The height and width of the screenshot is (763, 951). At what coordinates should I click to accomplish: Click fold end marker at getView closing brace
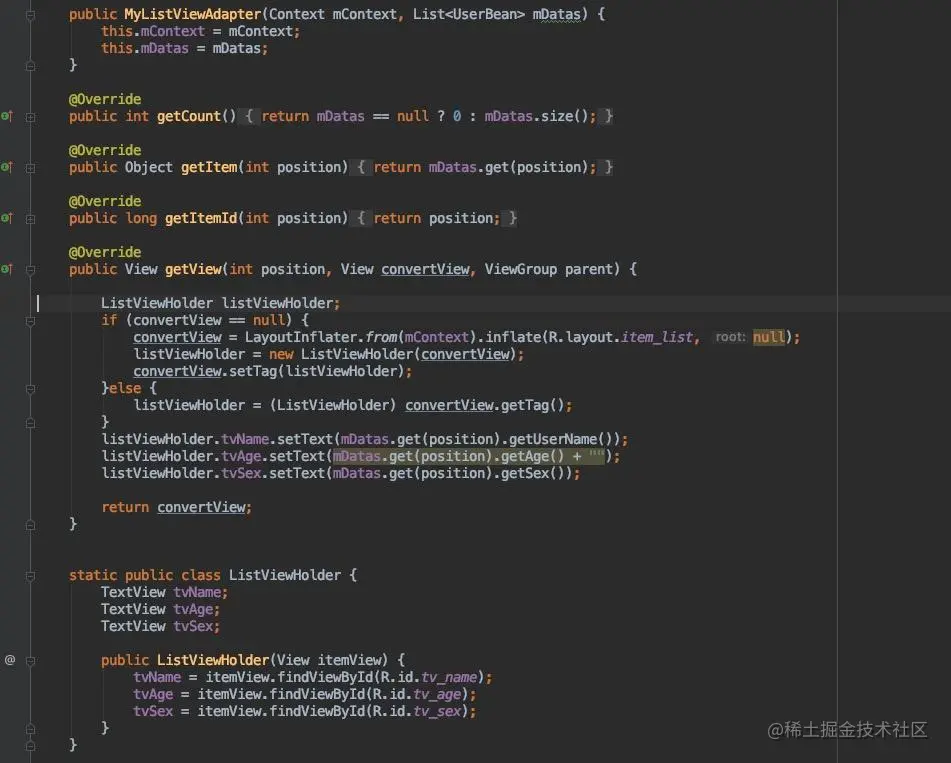click(30, 525)
